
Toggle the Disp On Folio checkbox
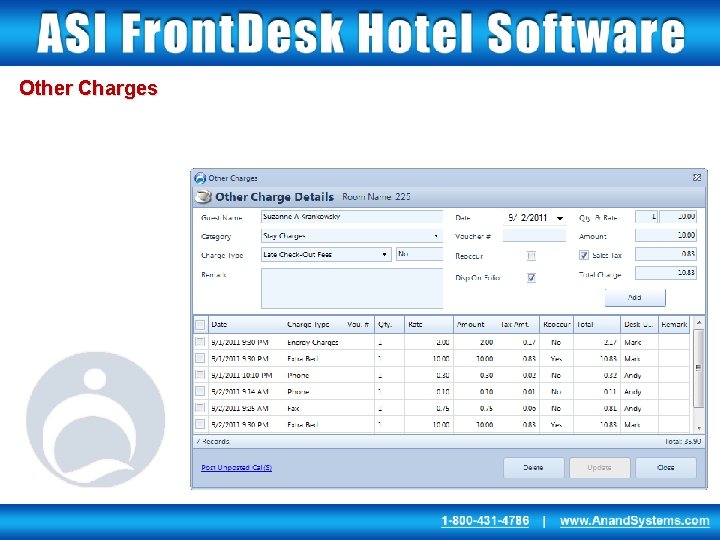531,277
